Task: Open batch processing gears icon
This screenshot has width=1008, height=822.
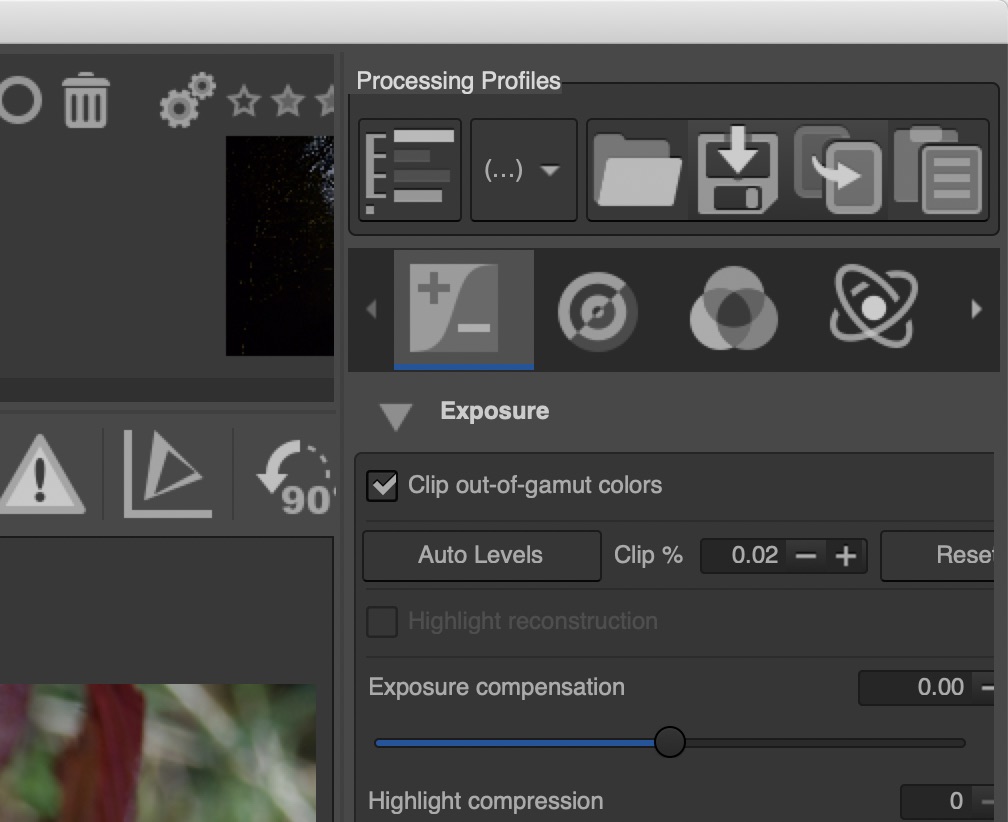Action: coord(187,100)
